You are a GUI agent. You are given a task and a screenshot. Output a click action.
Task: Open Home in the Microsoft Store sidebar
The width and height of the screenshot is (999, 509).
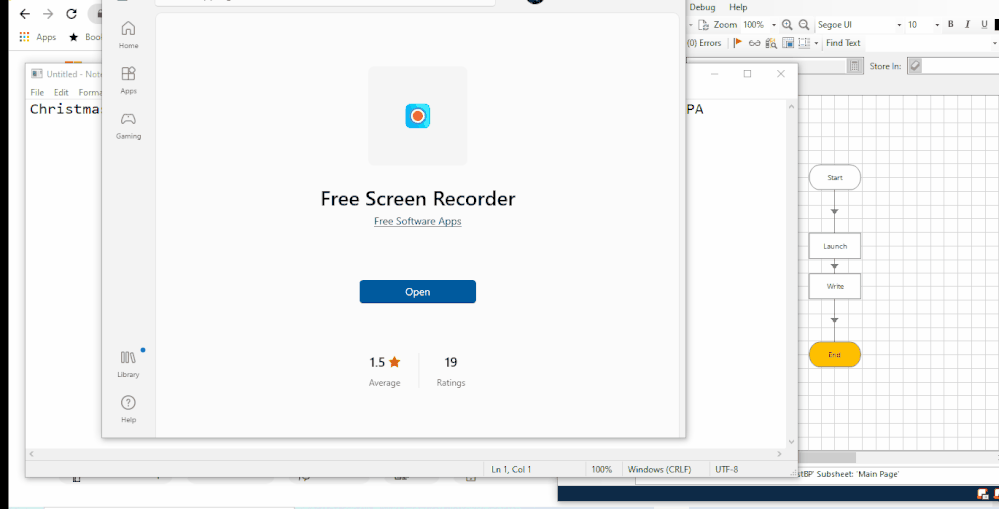(x=128, y=35)
